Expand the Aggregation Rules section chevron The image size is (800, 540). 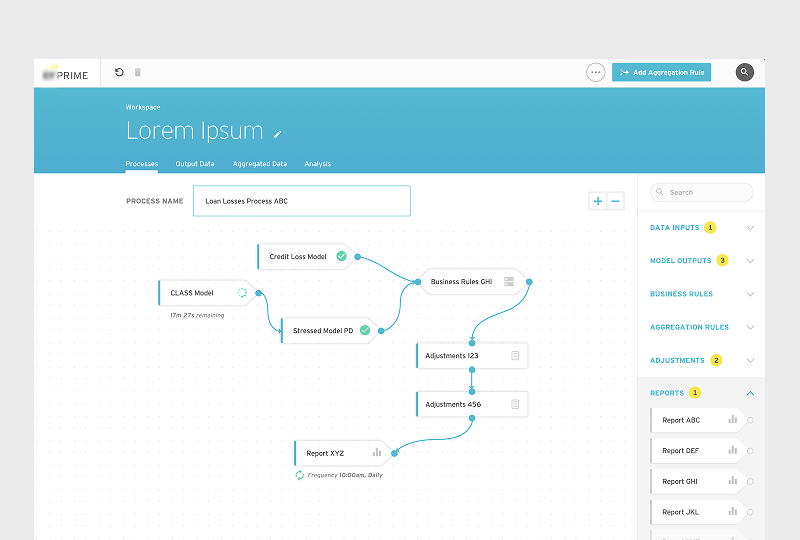coord(750,327)
